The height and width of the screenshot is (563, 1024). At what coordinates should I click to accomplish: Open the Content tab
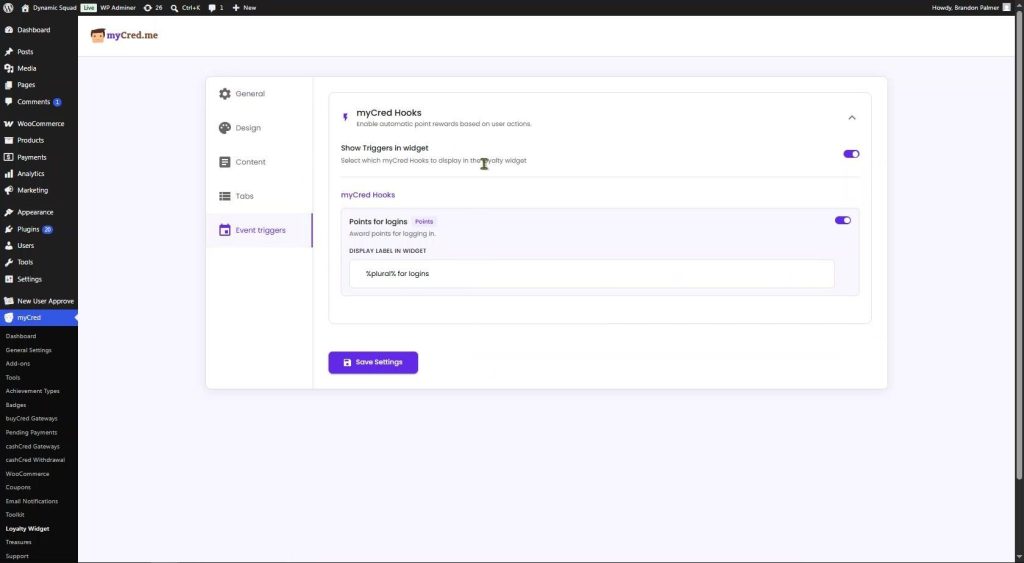(259, 162)
